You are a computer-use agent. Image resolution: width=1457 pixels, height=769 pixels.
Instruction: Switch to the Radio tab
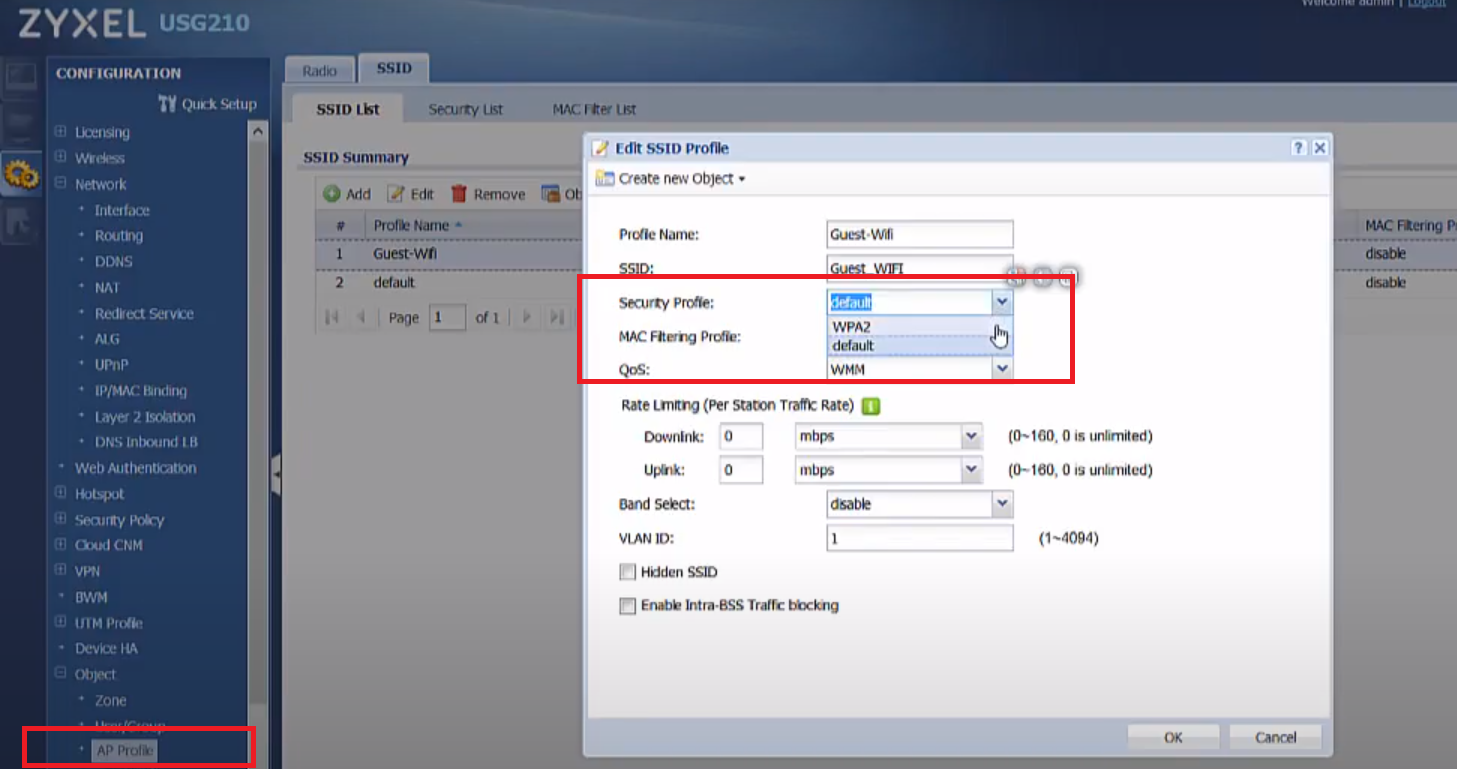click(x=319, y=71)
